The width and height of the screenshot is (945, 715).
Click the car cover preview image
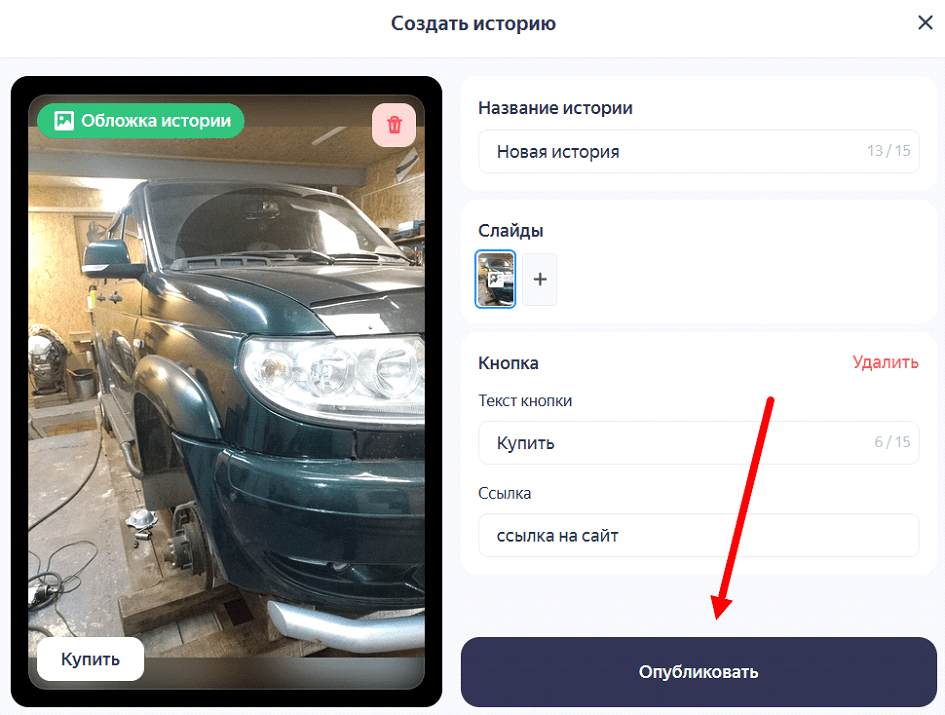[x=227, y=392]
